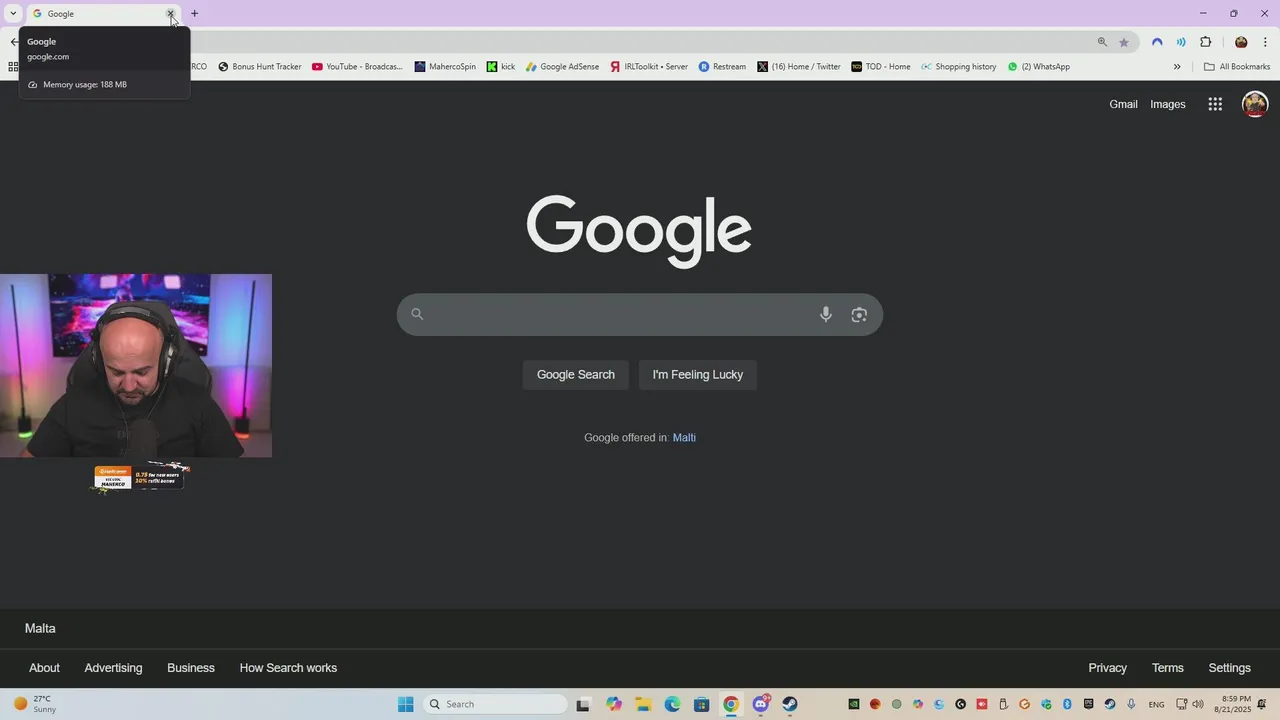Open the Advertising footer link
This screenshot has width=1280, height=720.
[113, 668]
